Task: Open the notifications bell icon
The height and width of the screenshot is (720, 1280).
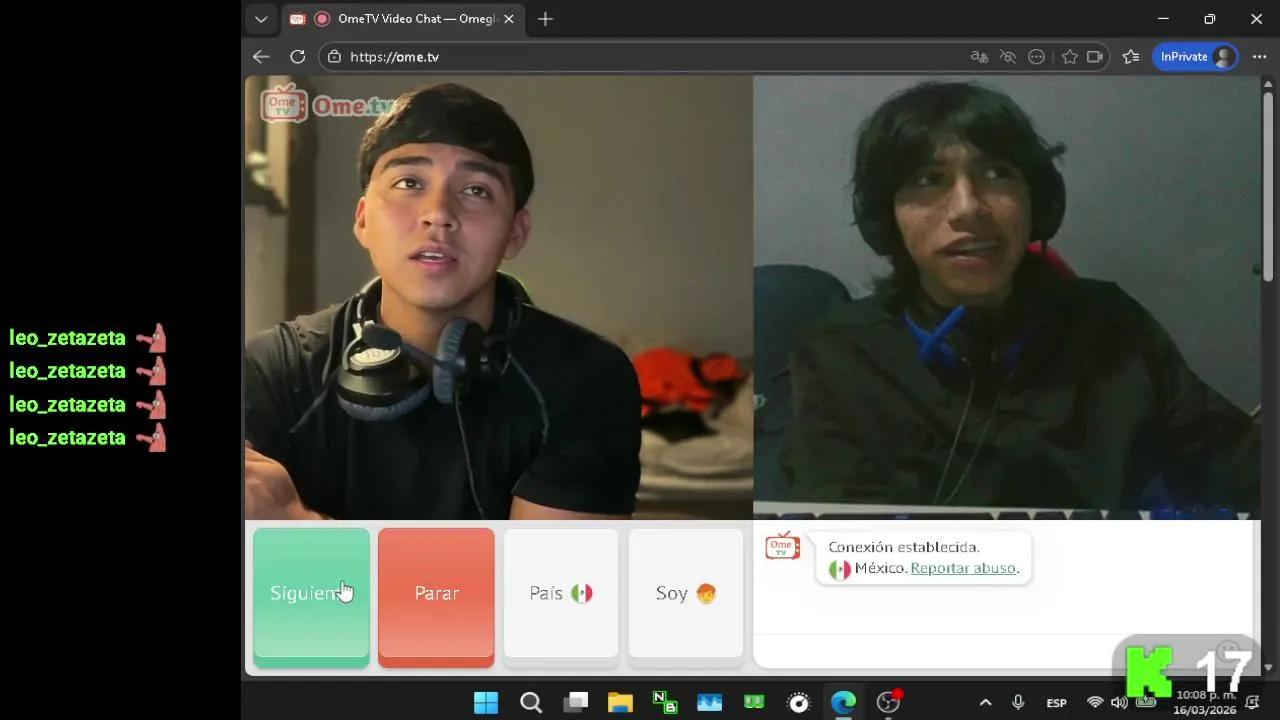Action: [1252, 703]
